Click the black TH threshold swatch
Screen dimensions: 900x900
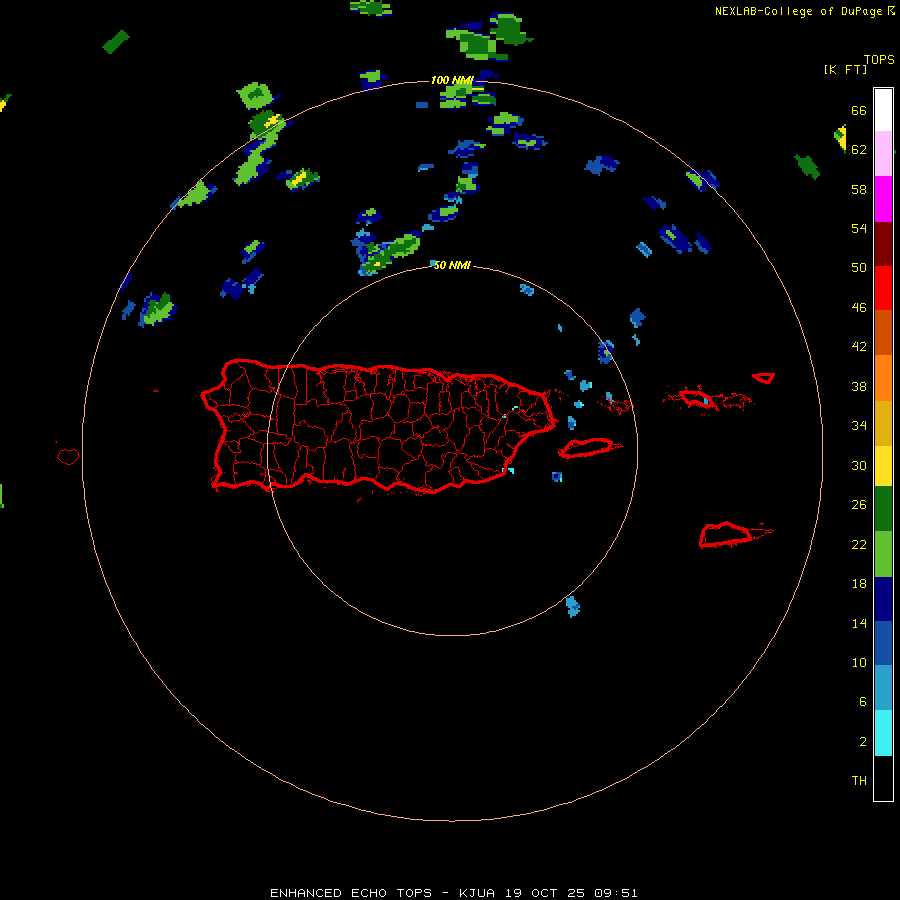click(x=883, y=778)
